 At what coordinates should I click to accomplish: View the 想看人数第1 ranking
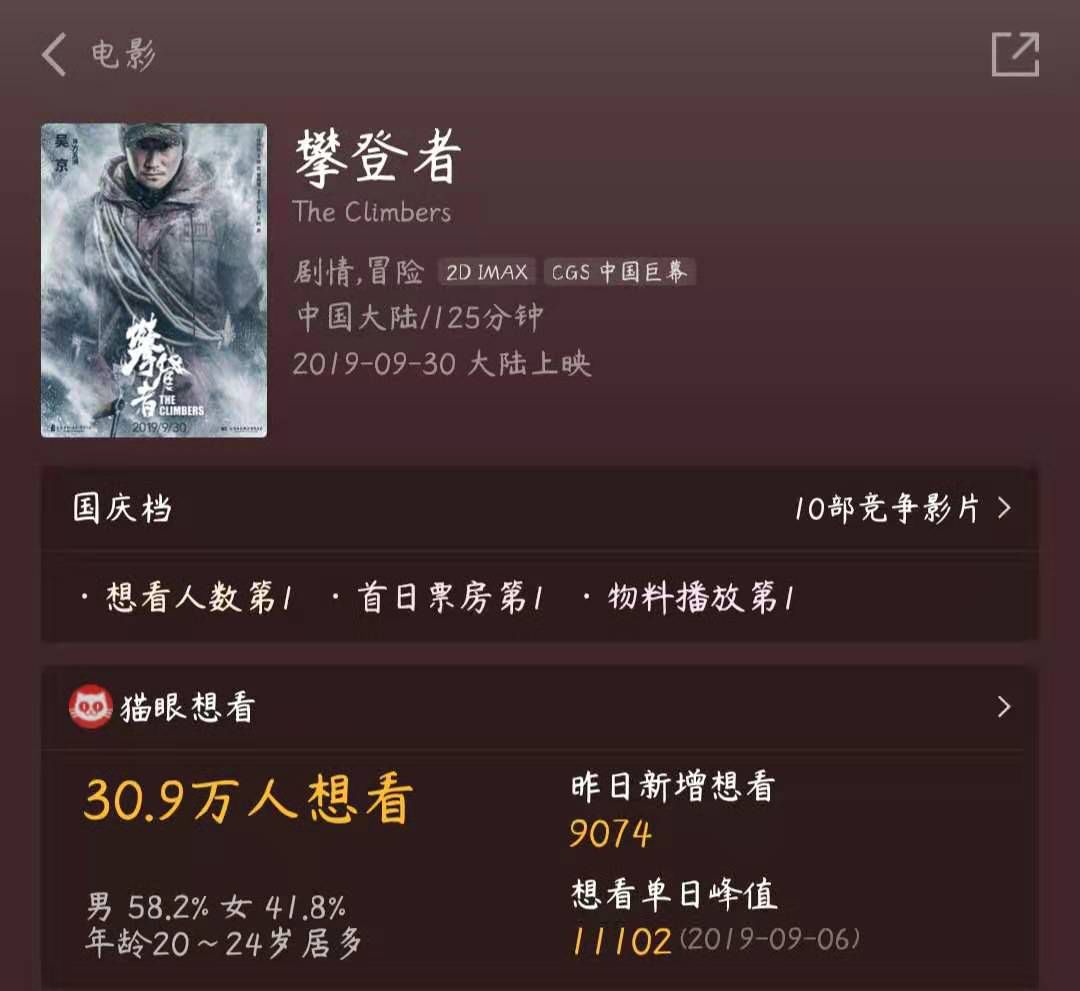point(198,597)
